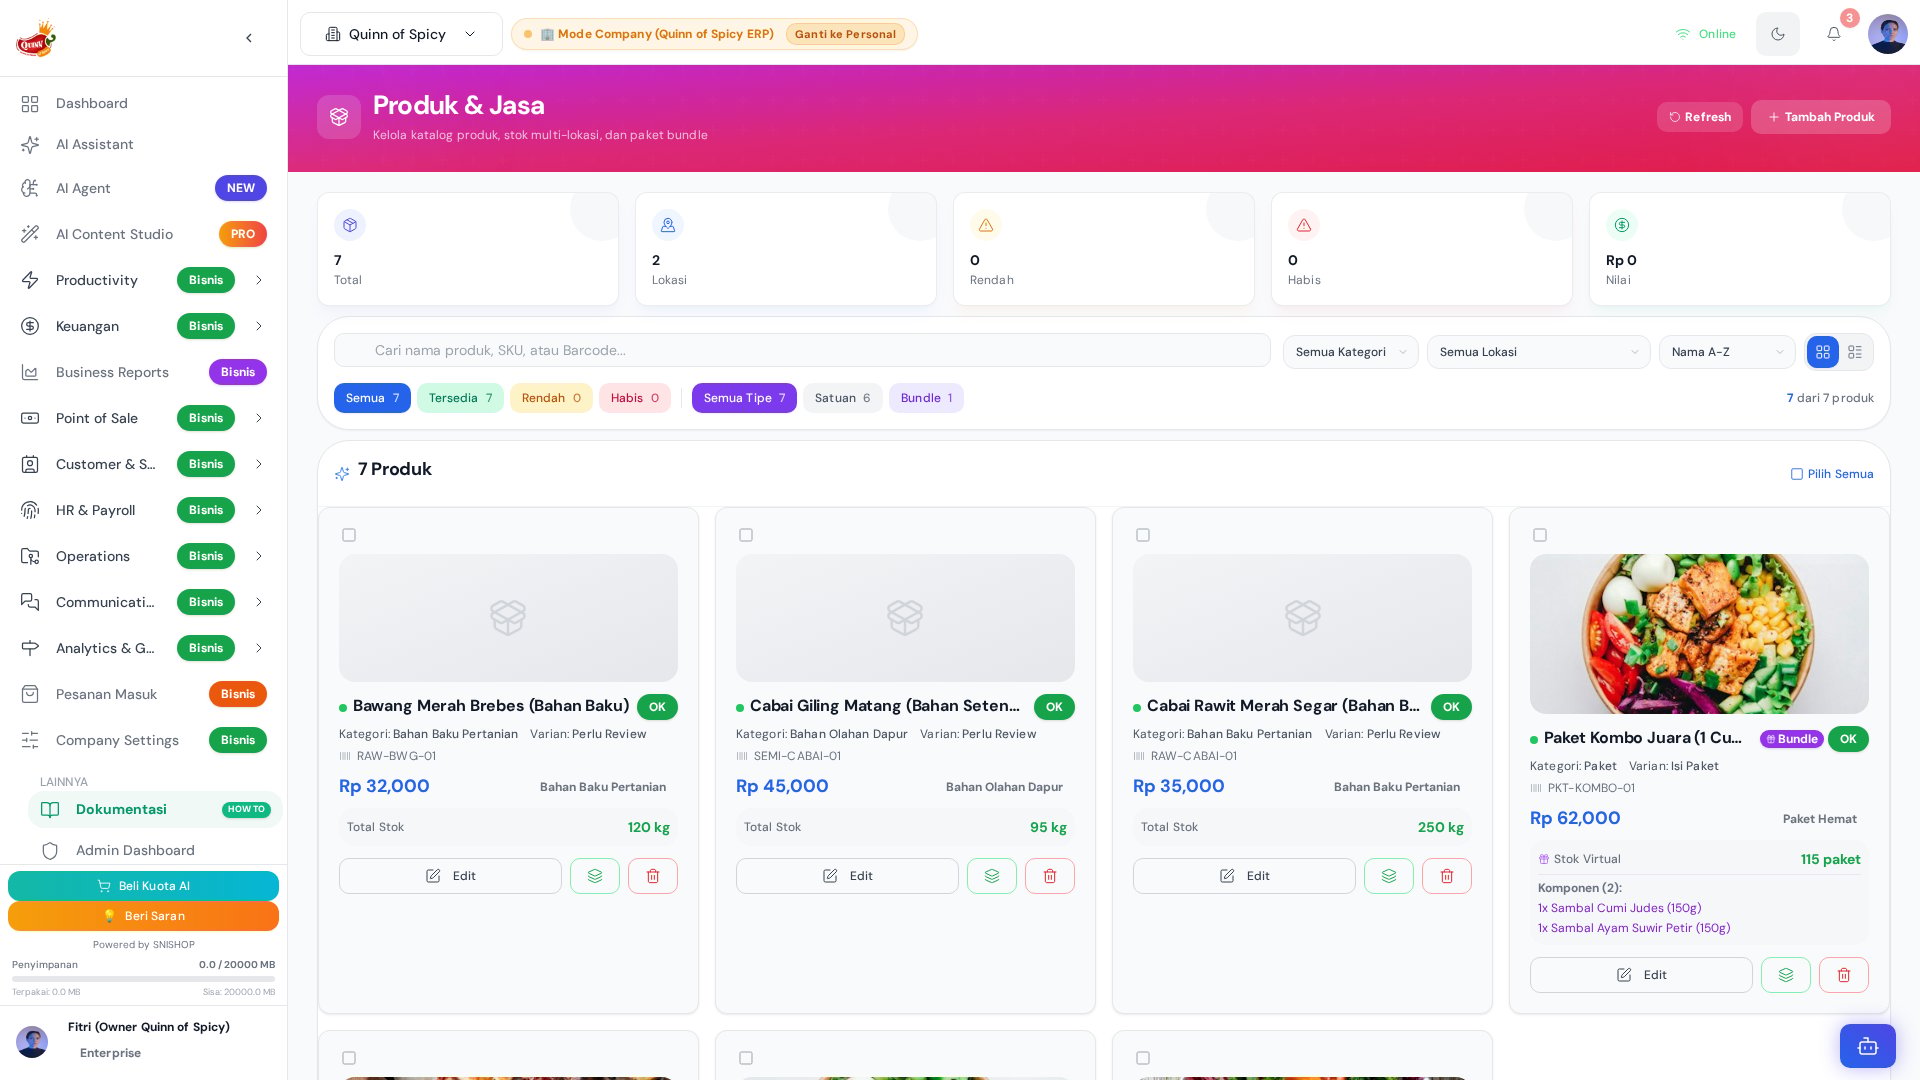This screenshot has height=1080, width=1920.
Task: Click the Quinn logo in sidebar
Action: coord(36,38)
